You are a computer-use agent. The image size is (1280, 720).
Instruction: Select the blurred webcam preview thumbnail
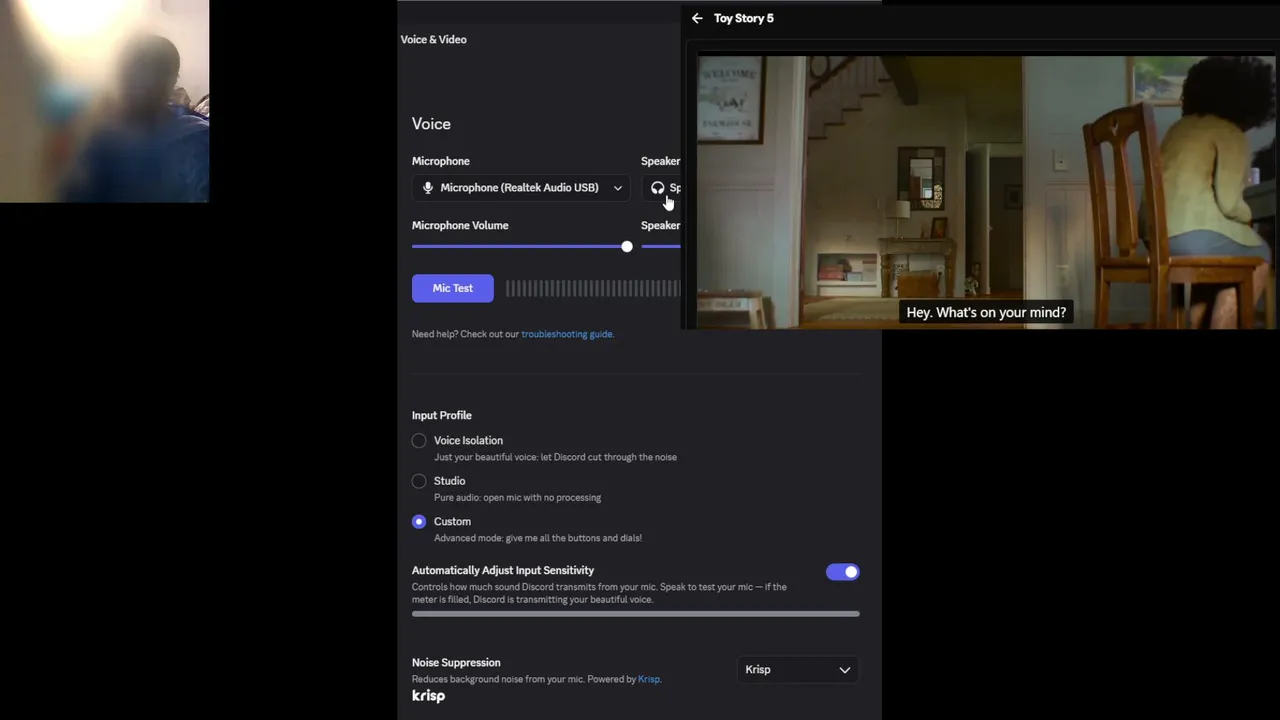(104, 101)
